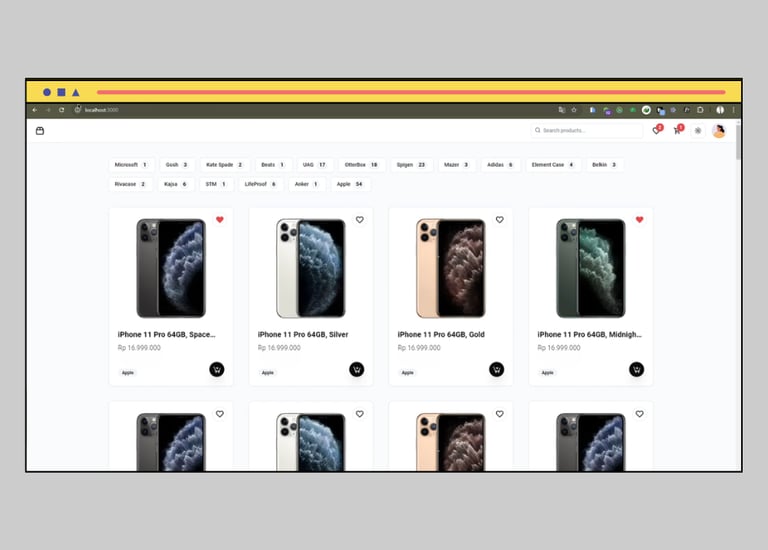Image resolution: width=768 pixels, height=550 pixels.
Task: Open the iPhone 11 Pro Silver image
Action: 311,268
